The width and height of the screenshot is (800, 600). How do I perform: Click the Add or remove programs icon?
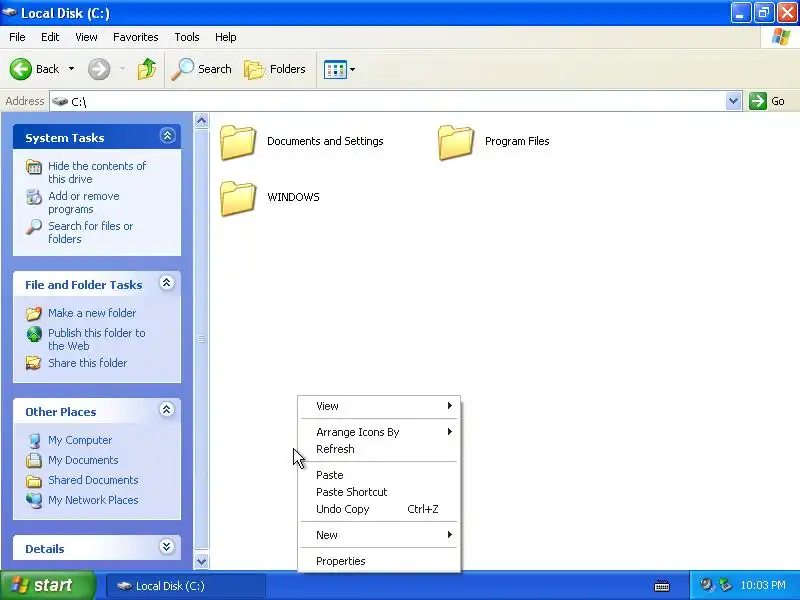pos(34,196)
